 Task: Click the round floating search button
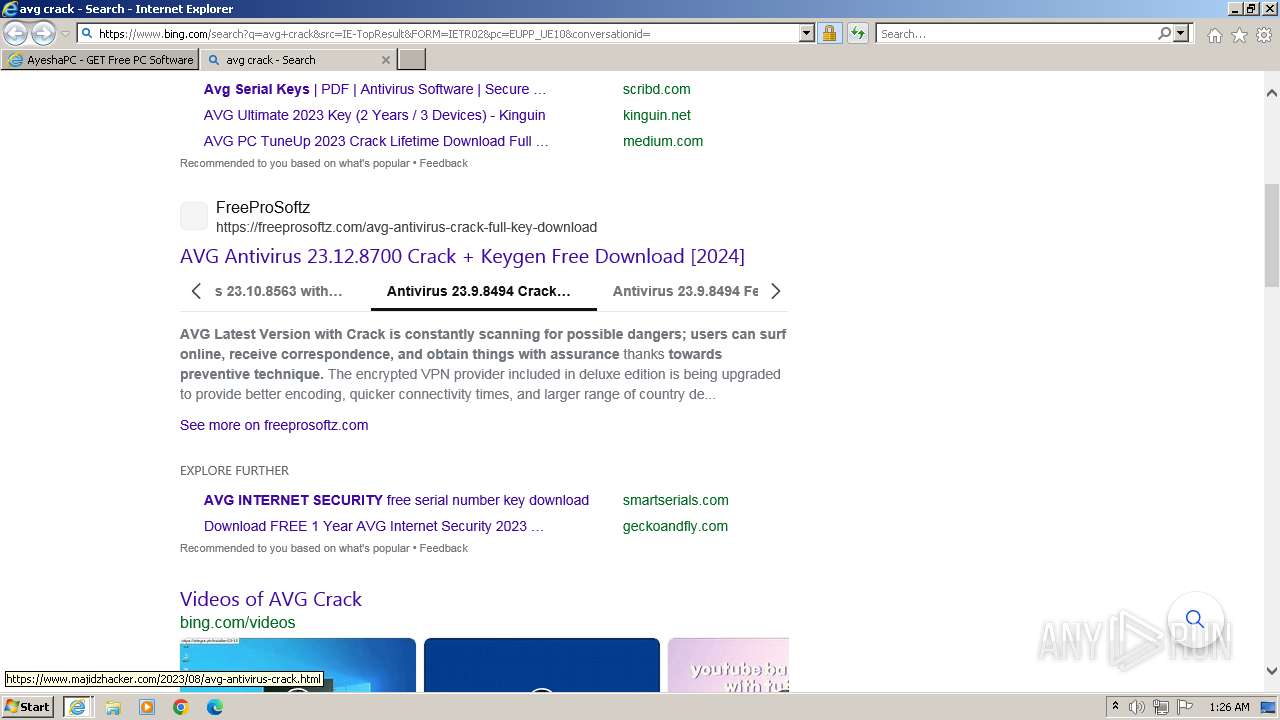[x=1195, y=620]
